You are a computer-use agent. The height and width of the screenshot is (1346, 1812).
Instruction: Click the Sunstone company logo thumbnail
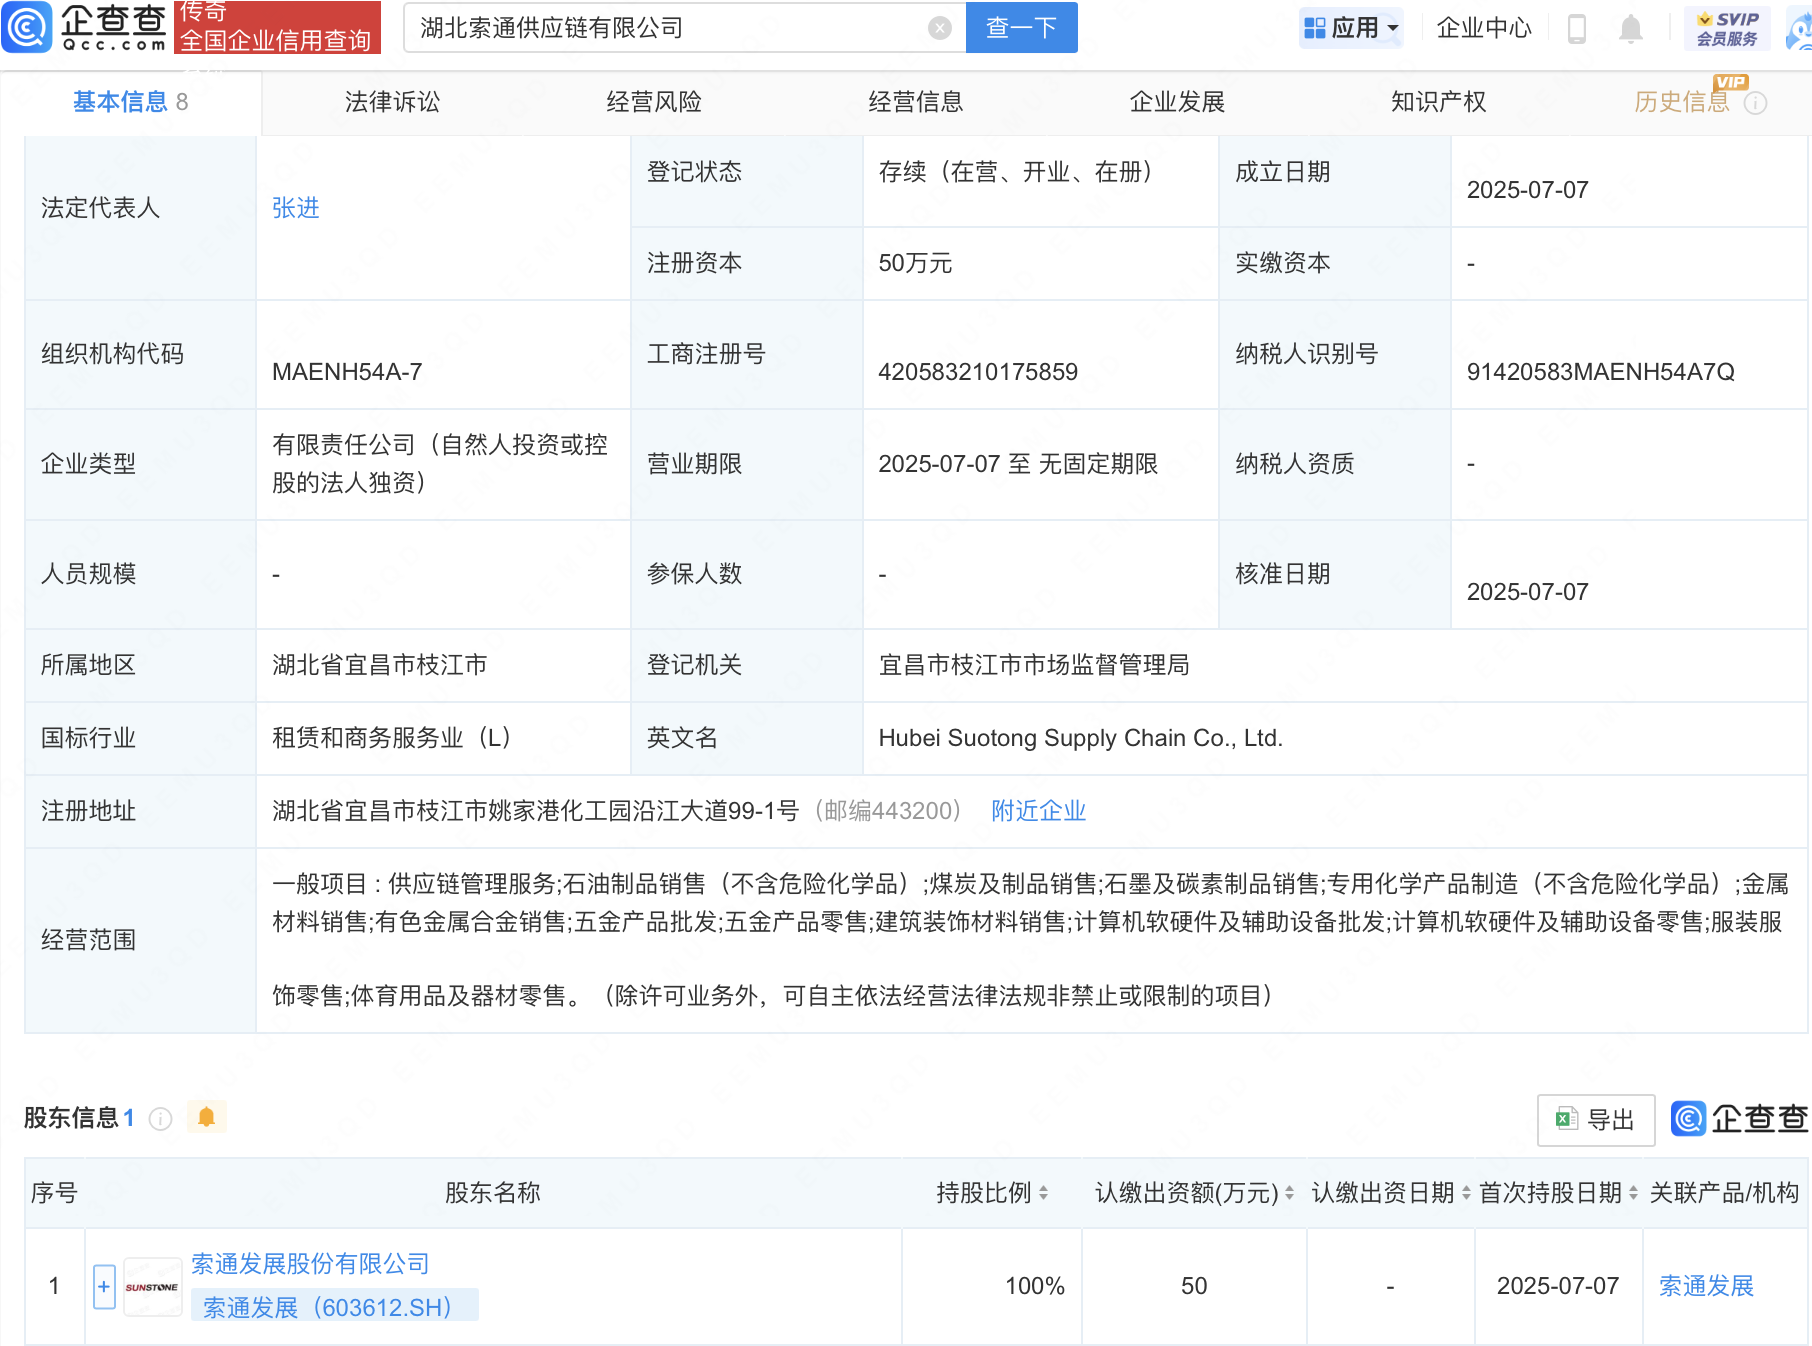(152, 1287)
